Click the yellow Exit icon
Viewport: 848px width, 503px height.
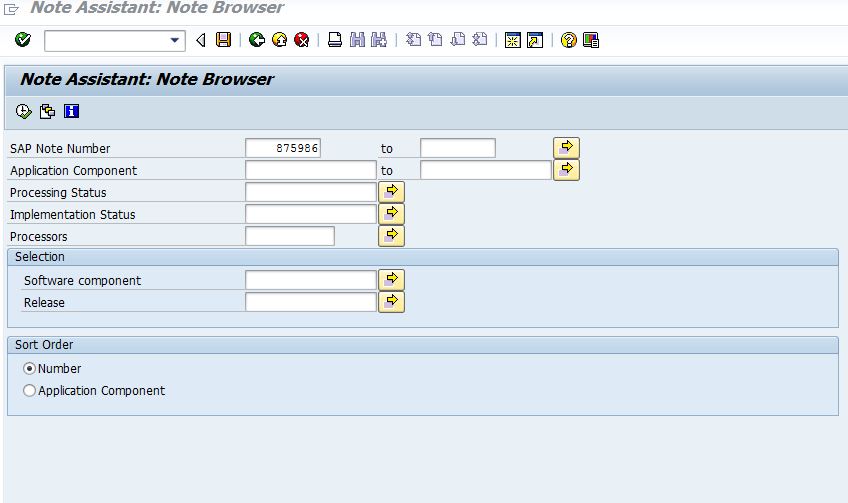[279, 40]
